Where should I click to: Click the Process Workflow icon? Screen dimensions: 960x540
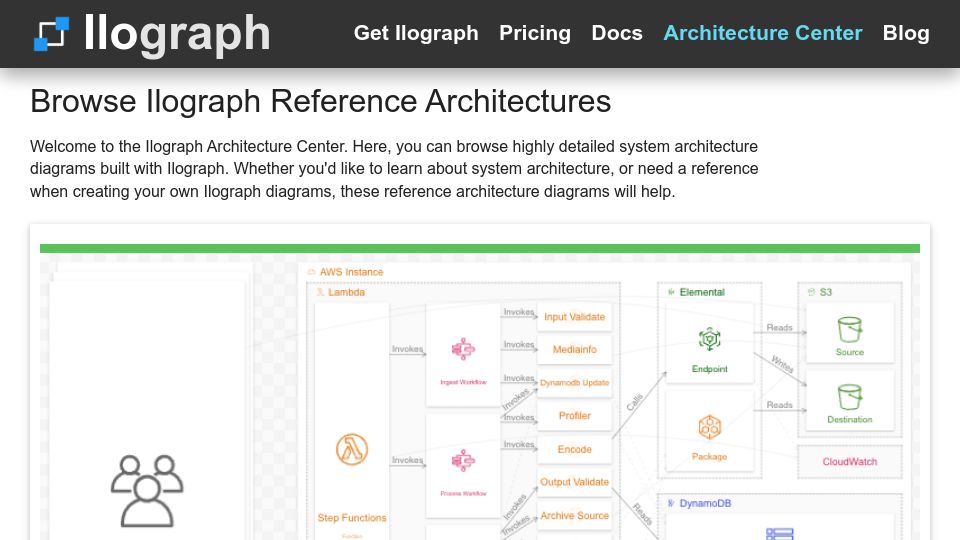463,460
